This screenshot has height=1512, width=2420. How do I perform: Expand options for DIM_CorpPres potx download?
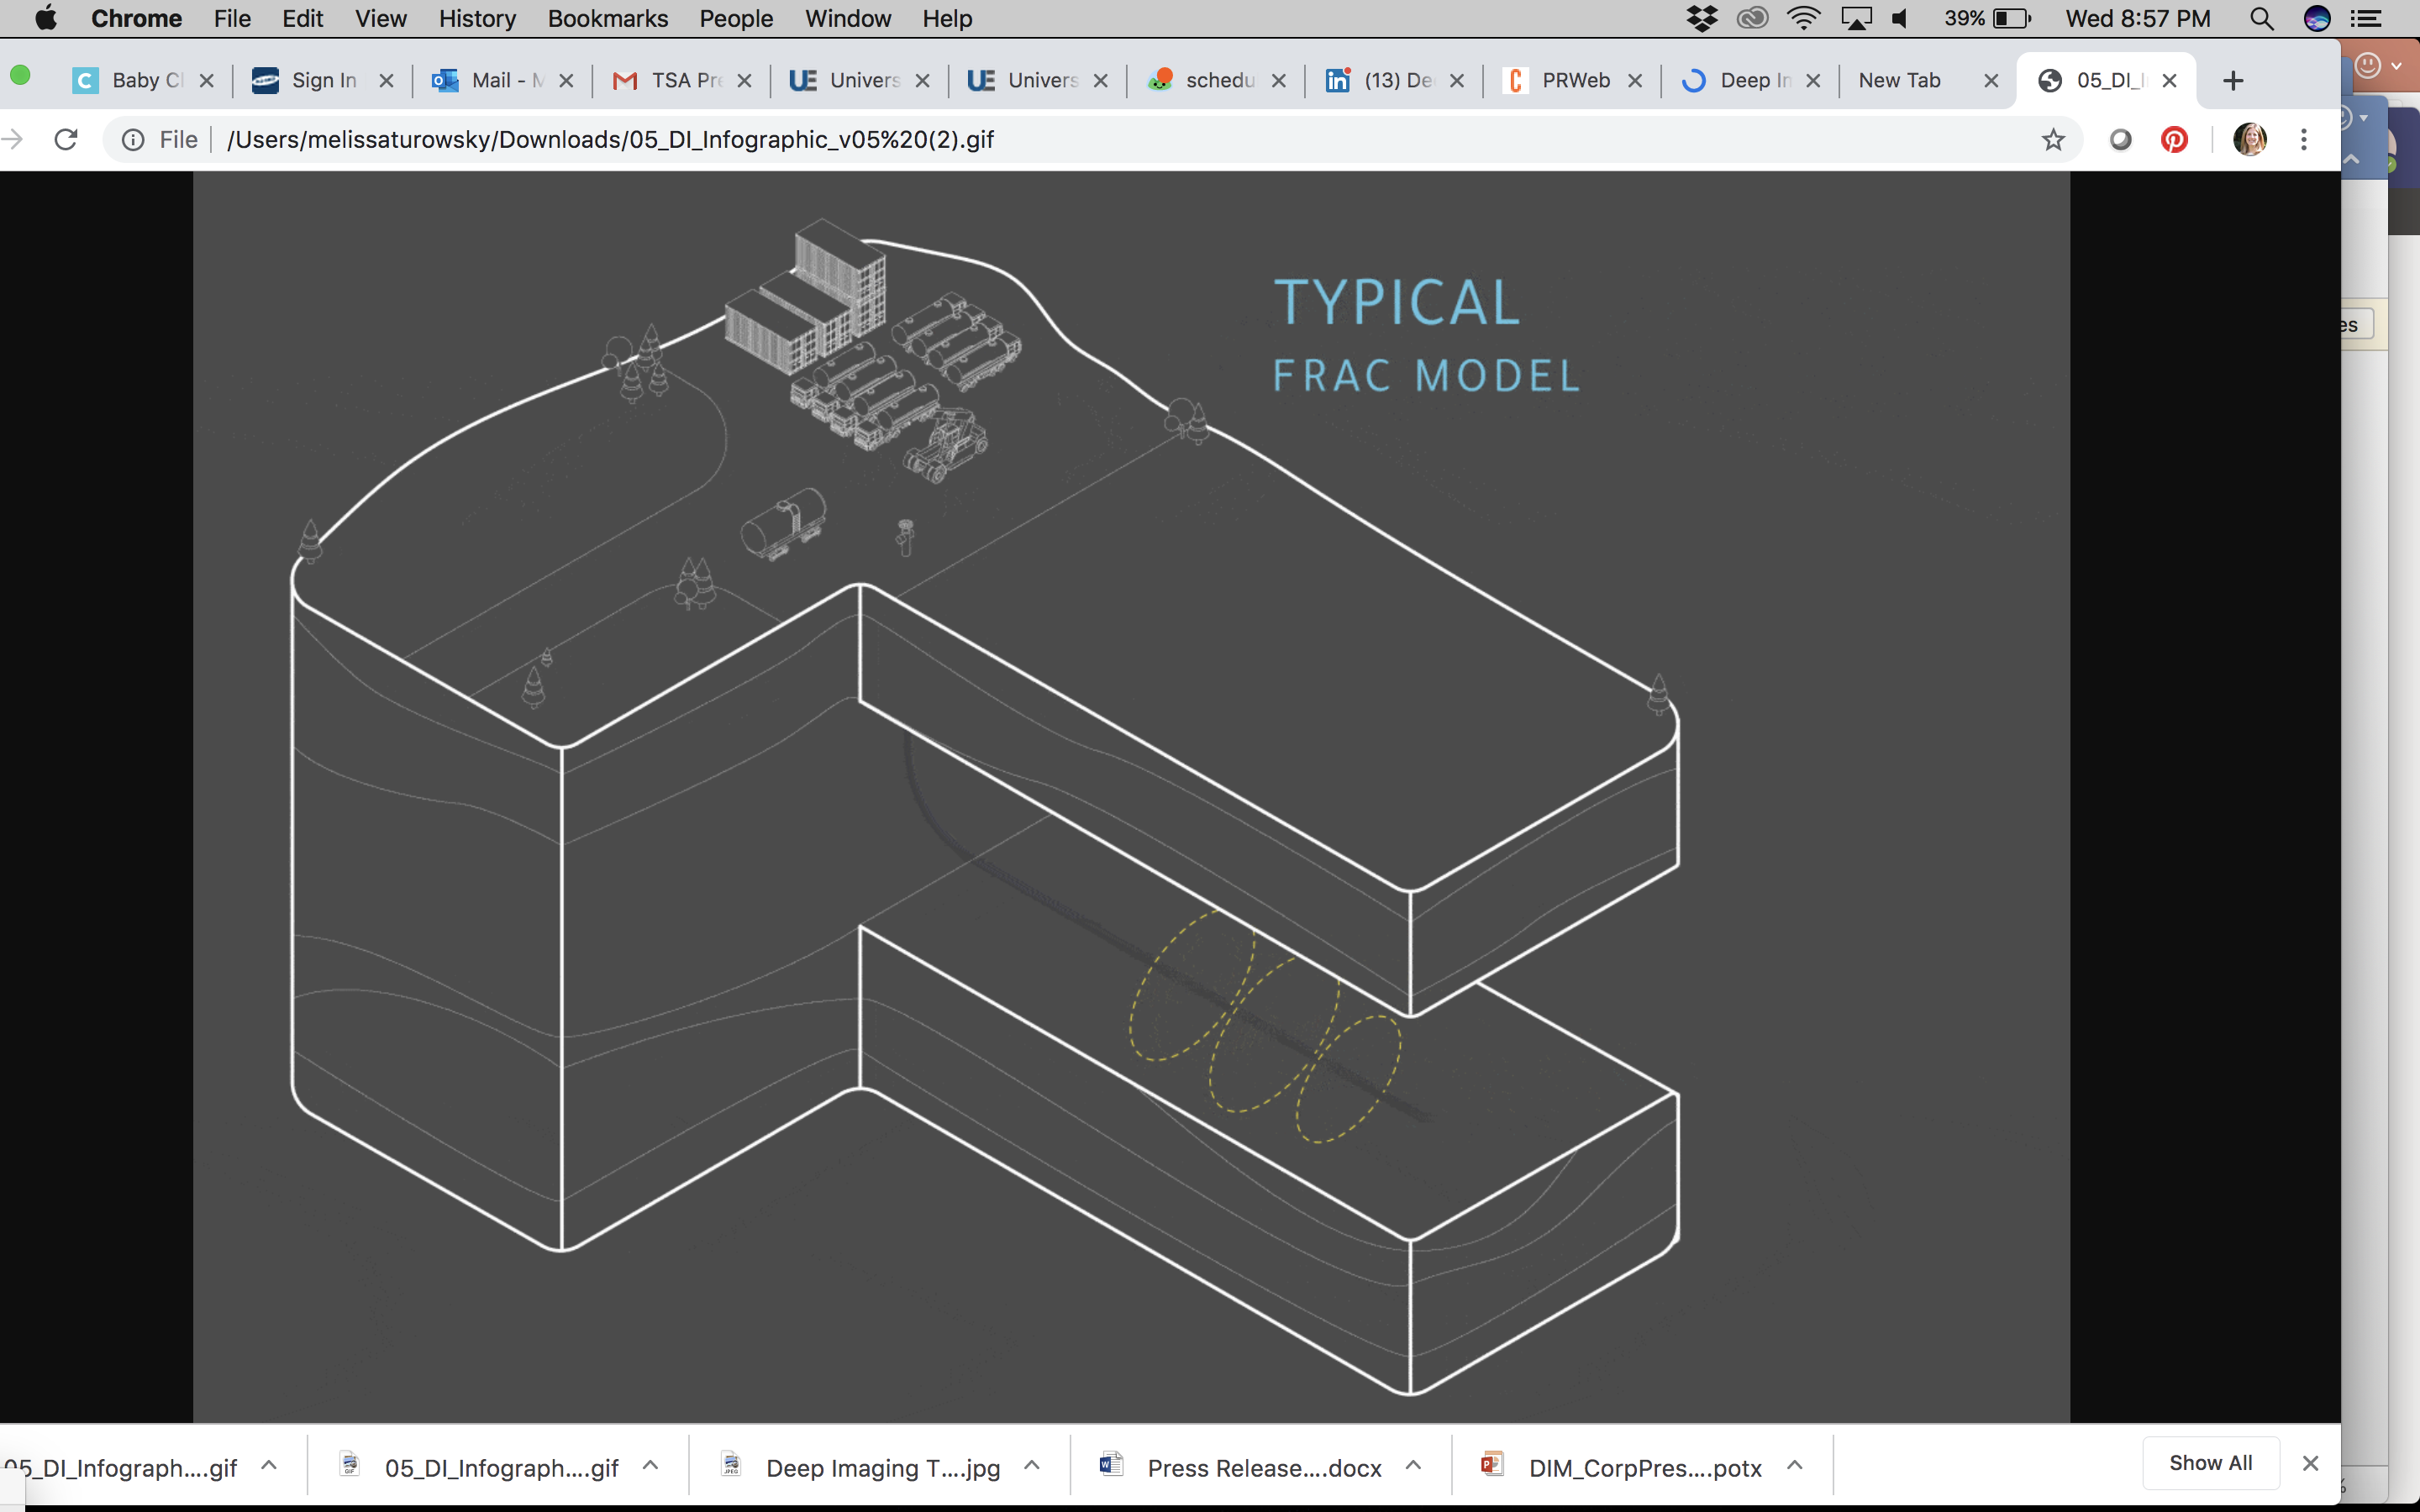[x=1795, y=1466]
